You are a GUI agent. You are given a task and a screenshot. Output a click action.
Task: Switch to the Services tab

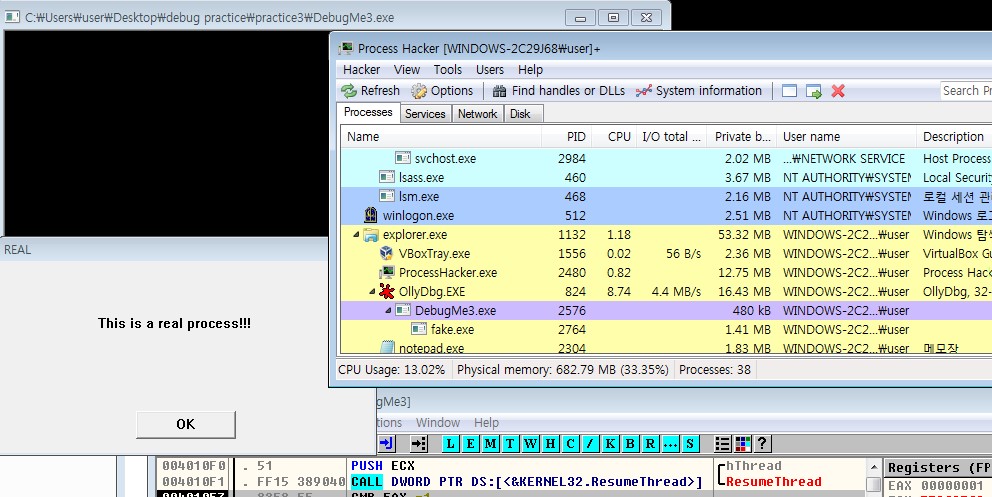click(x=425, y=114)
